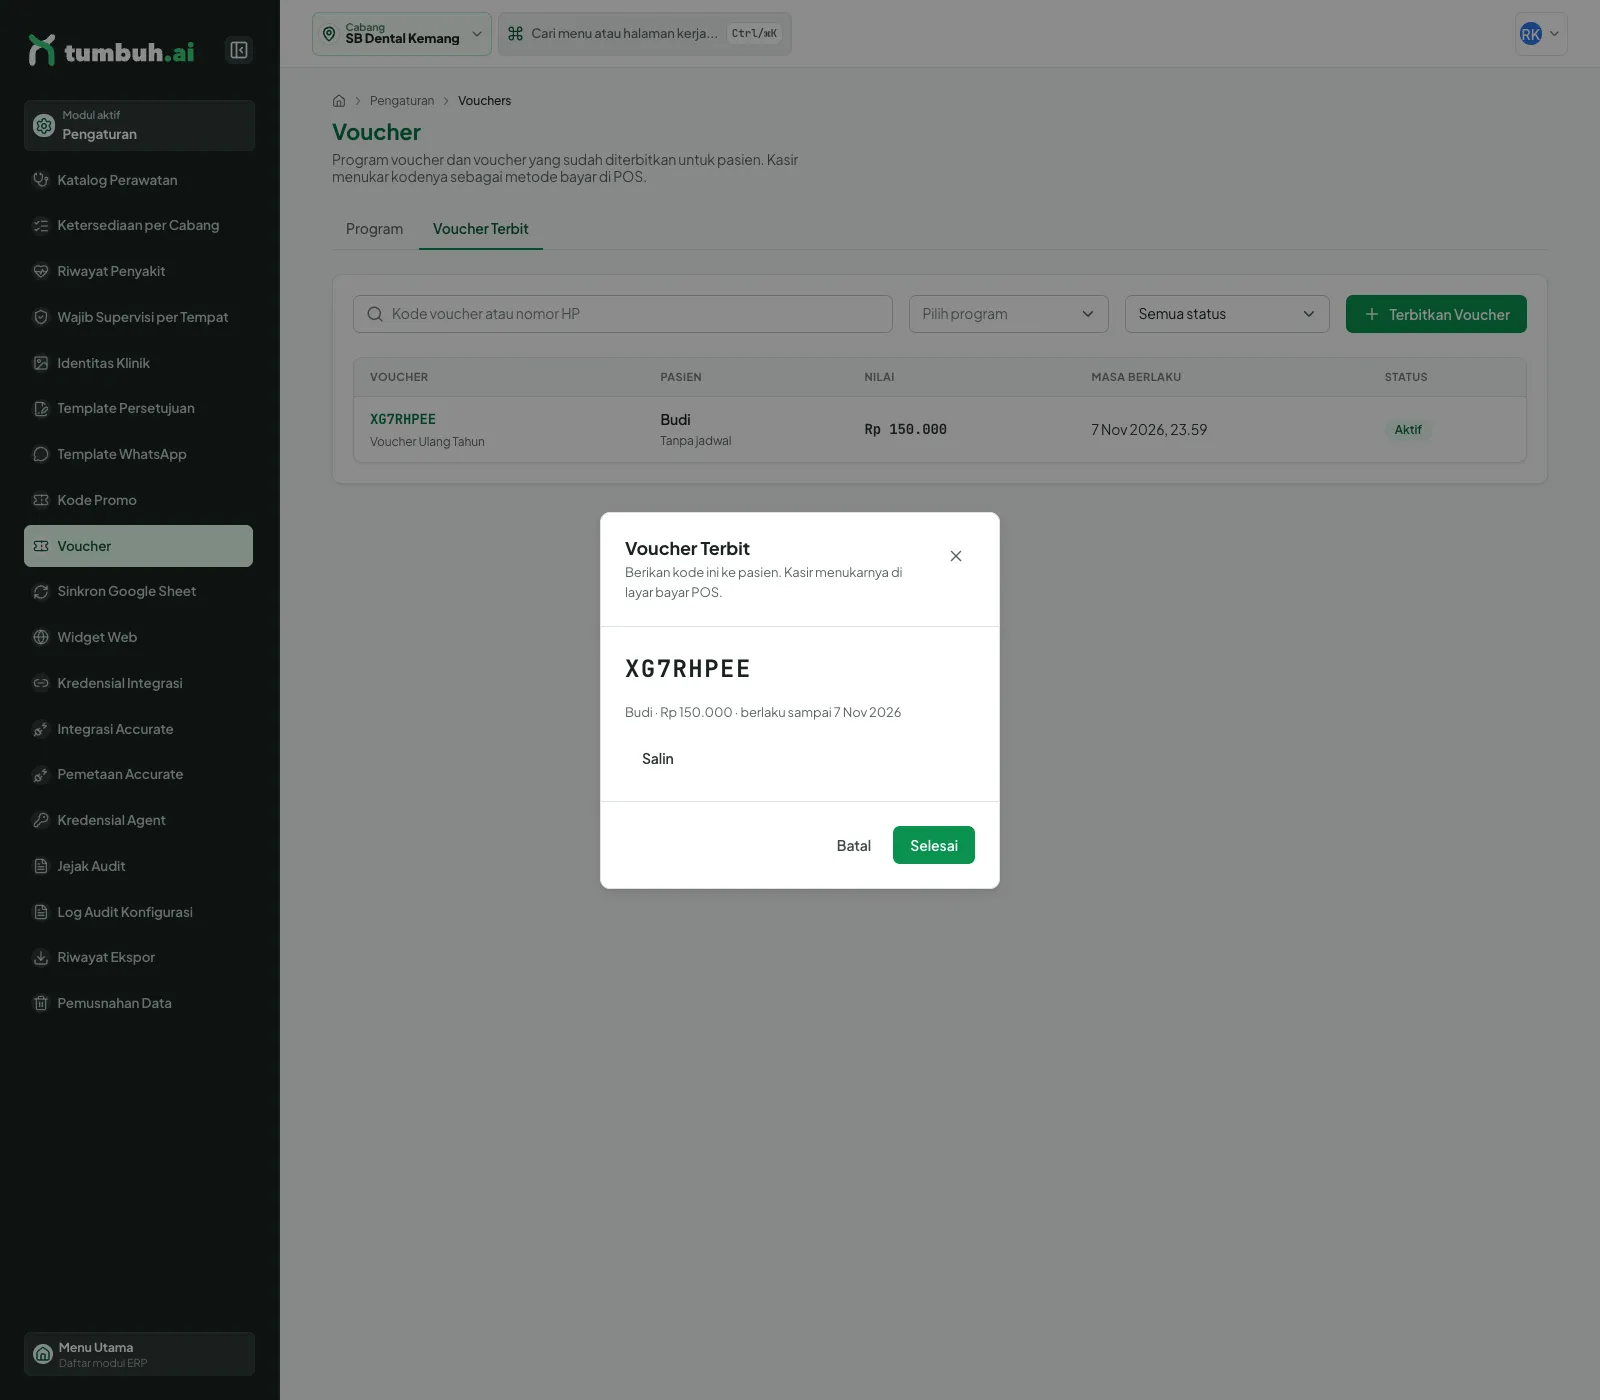Click the Riwayat Penyakit heart icon

pyautogui.click(x=41, y=271)
